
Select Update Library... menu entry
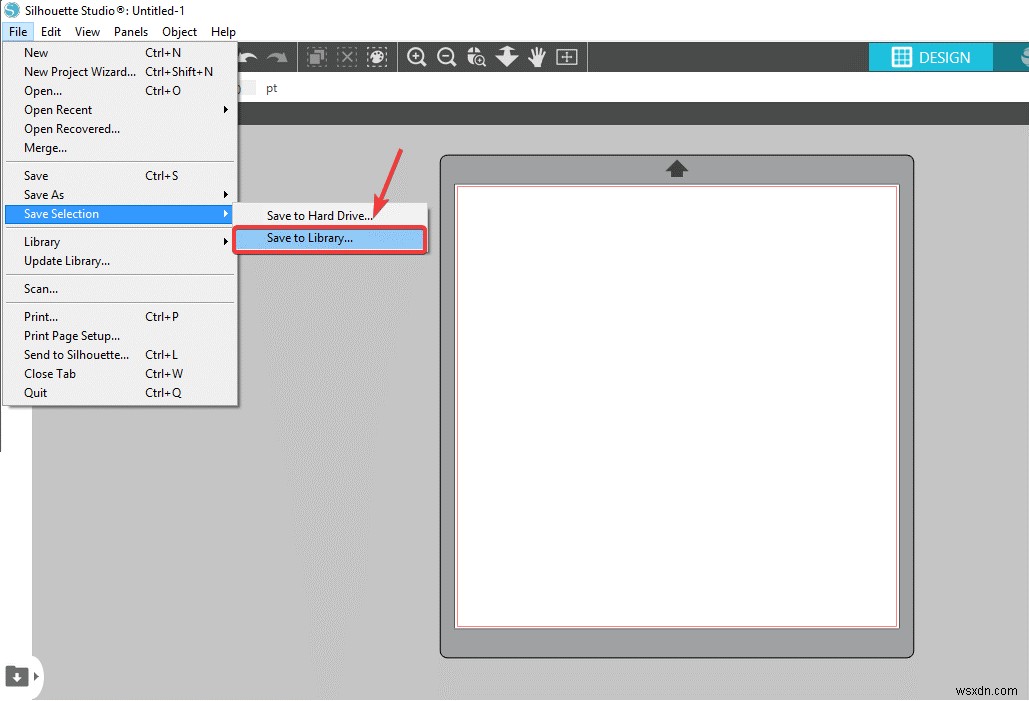click(x=121, y=261)
